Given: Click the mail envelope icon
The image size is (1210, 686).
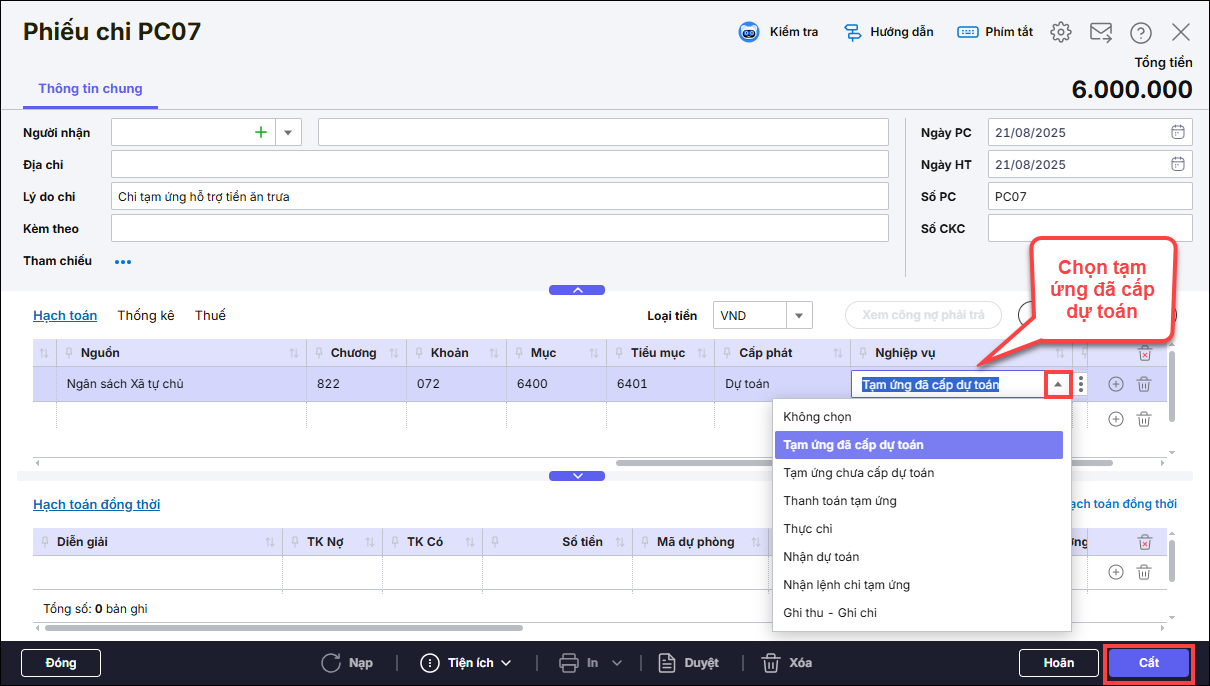Looking at the screenshot, I should click(x=1101, y=32).
